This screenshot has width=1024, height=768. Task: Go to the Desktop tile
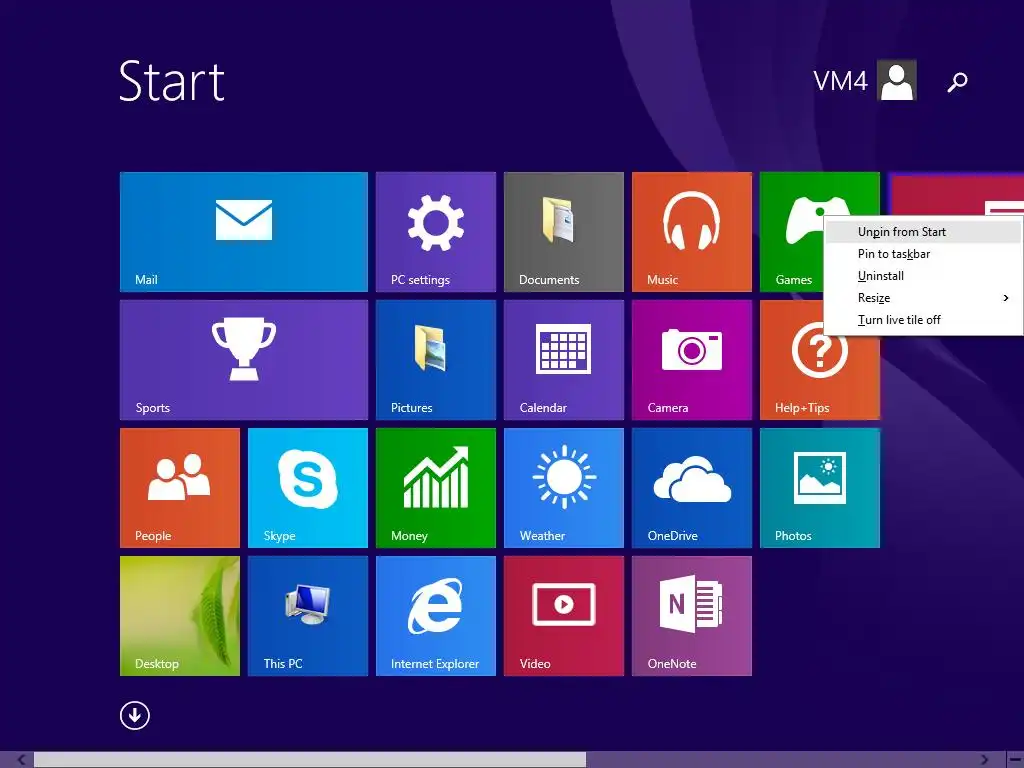tap(180, 616)
